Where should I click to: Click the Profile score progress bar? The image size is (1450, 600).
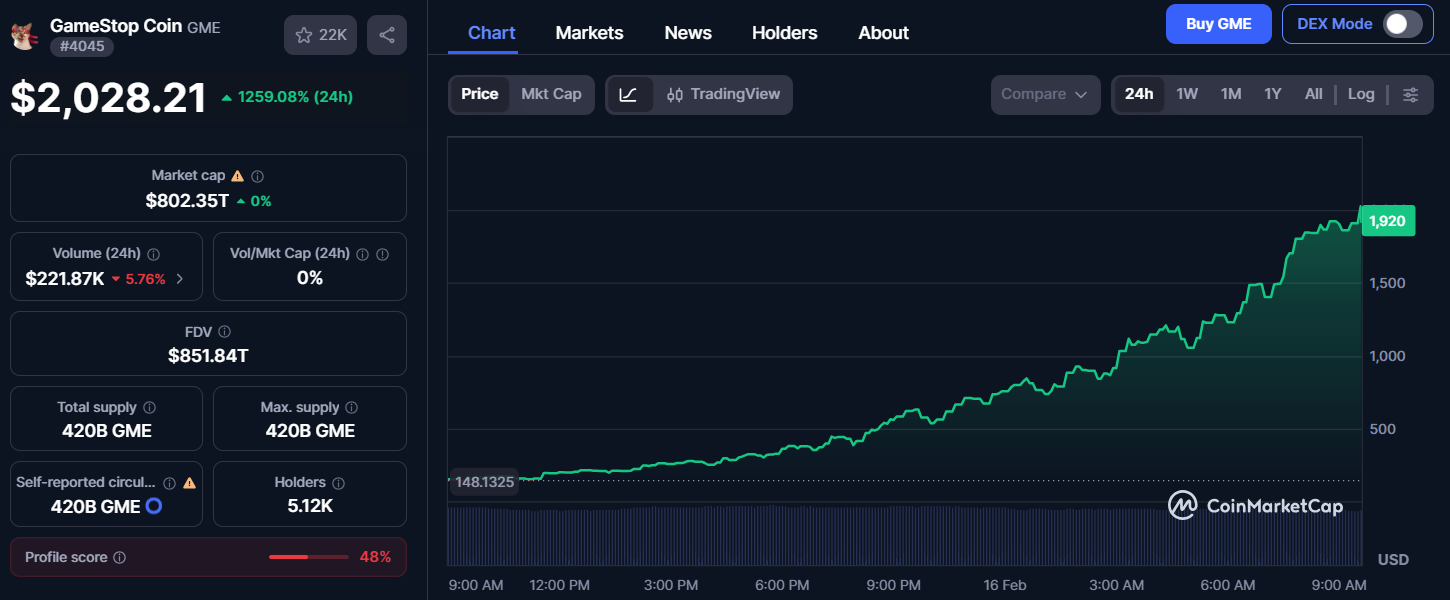(309, 557)
